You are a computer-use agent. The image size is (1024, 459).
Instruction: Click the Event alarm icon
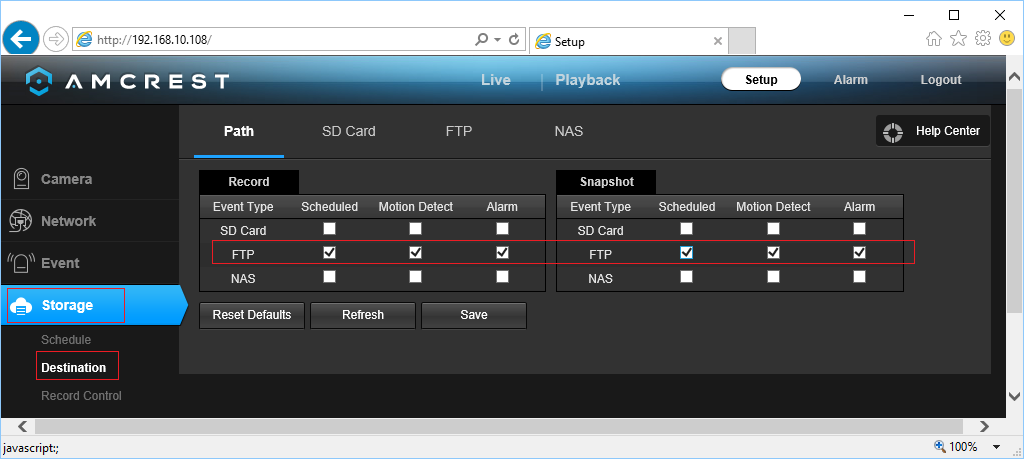[x=20, y=263]
